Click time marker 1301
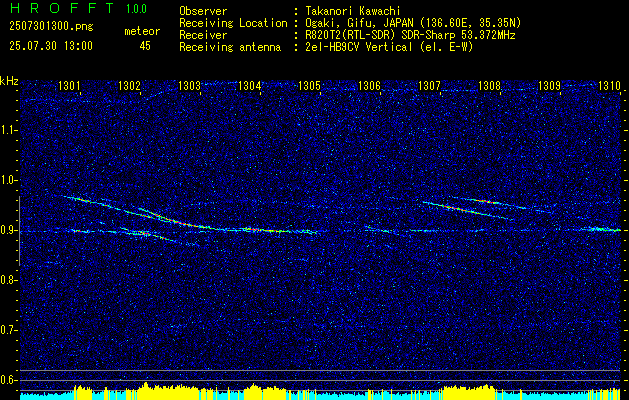Viewport: 629px width, 400px height. (x=69, y=85)
